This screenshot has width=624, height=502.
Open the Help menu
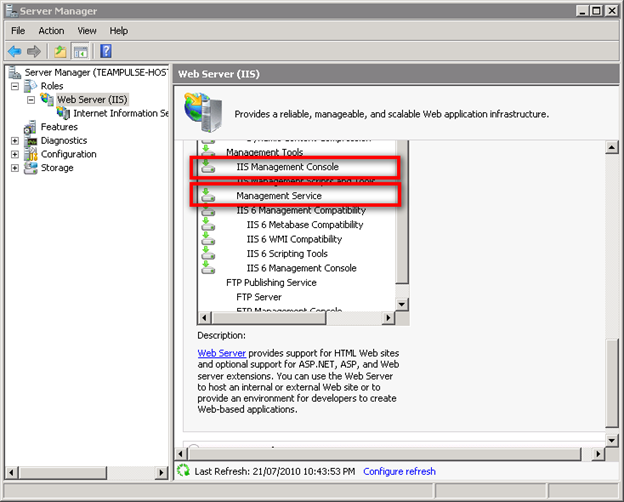tap(119, 31)
